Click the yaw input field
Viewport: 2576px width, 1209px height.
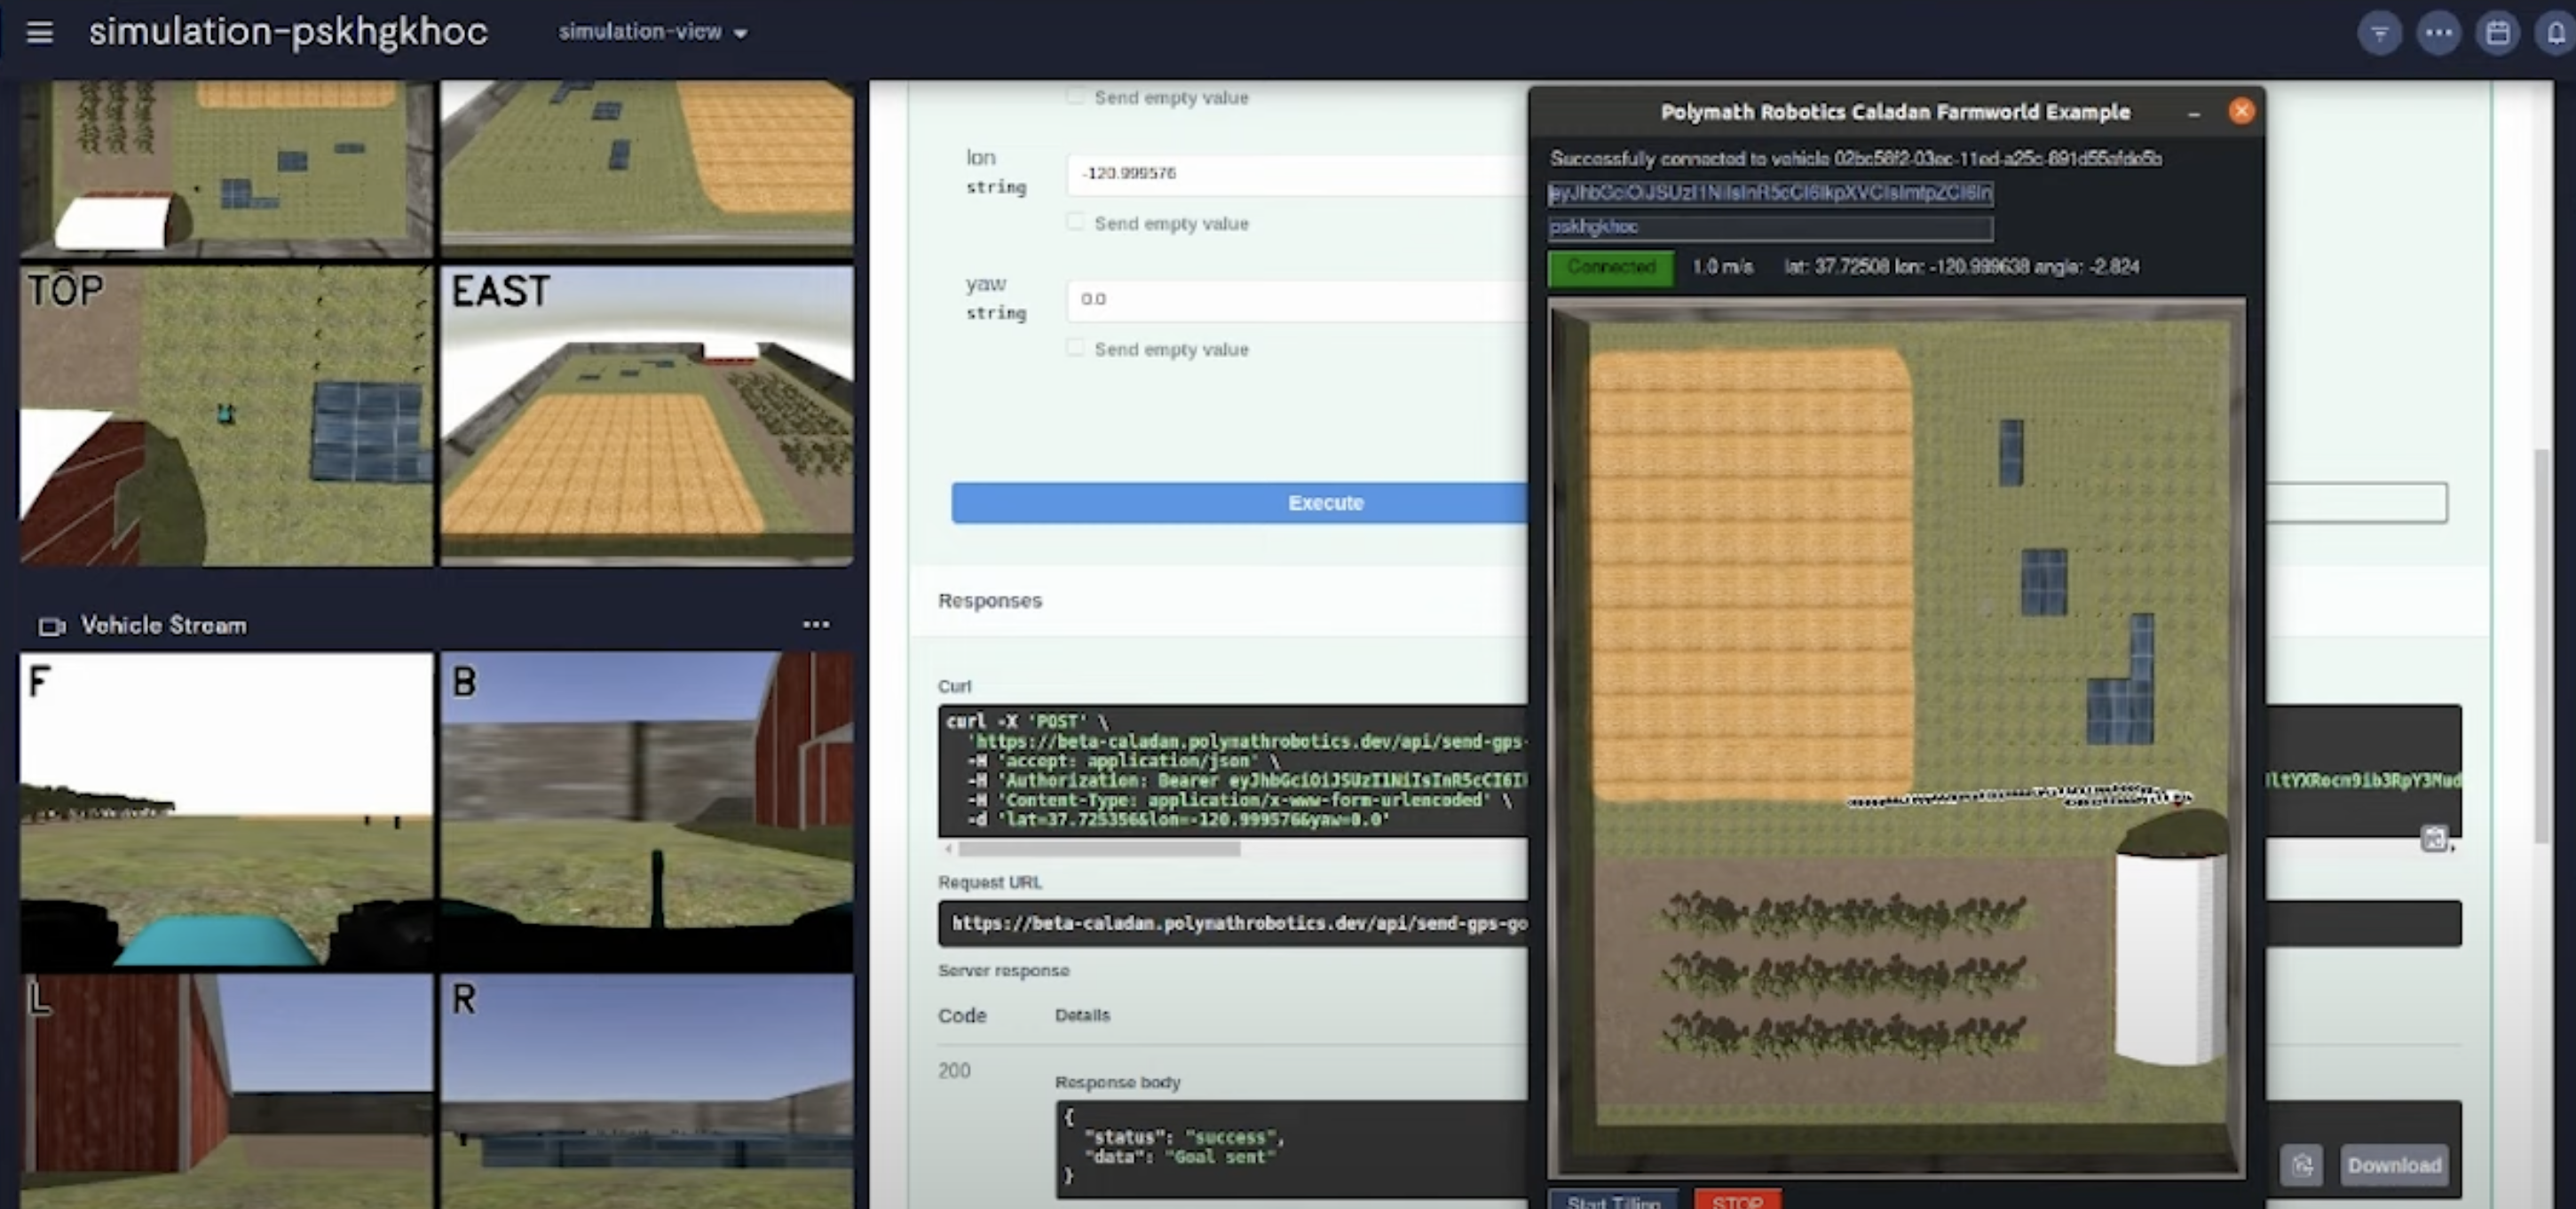coord(1295,299)
